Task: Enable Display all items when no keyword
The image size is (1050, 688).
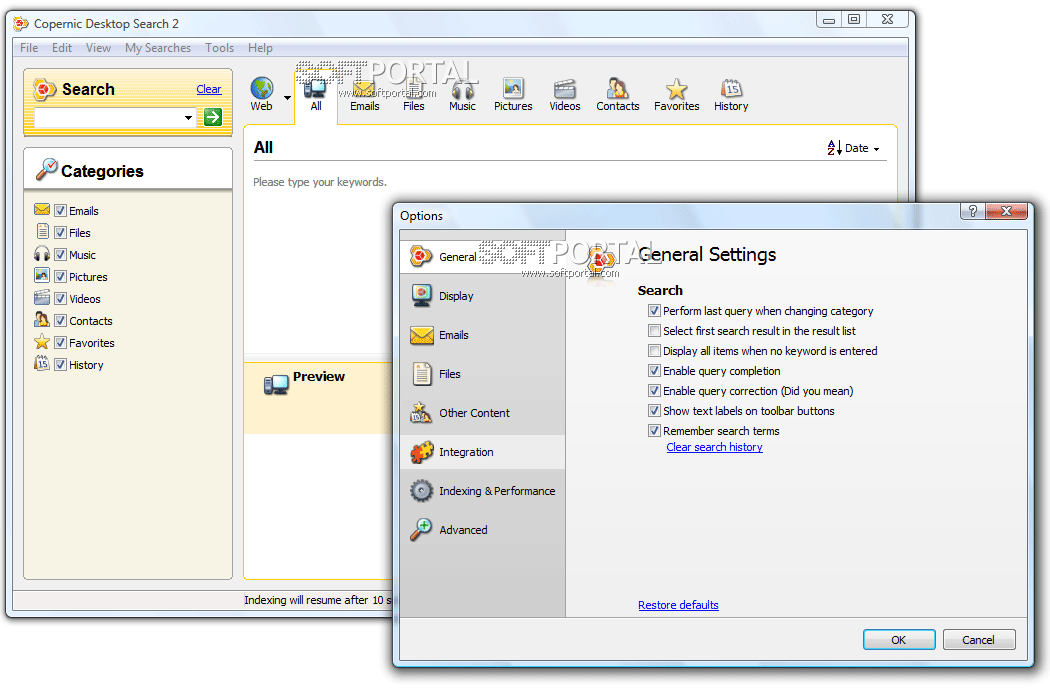Action: tap(654, 351)
